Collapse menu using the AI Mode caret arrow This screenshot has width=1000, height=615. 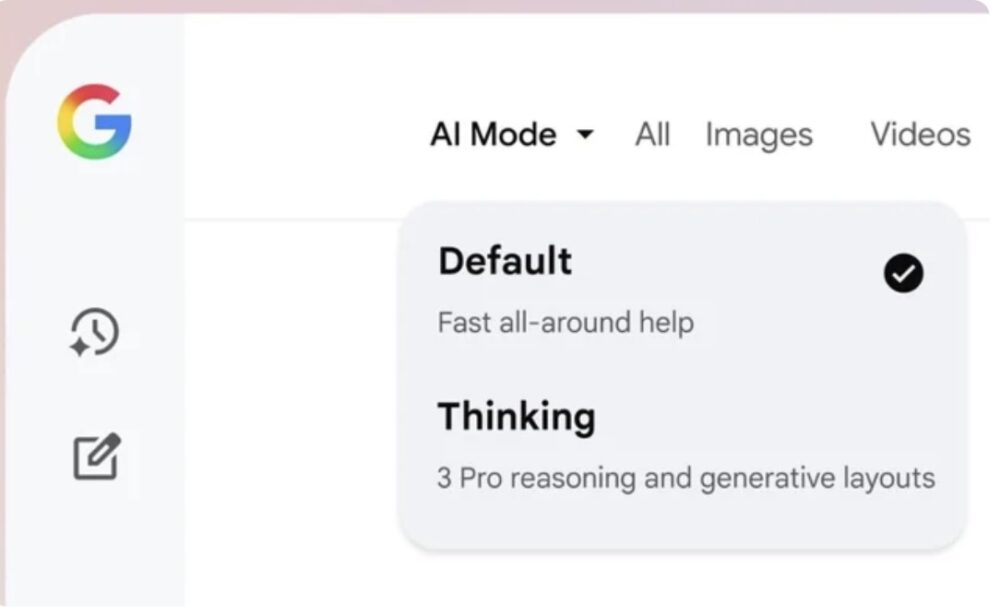586,134
